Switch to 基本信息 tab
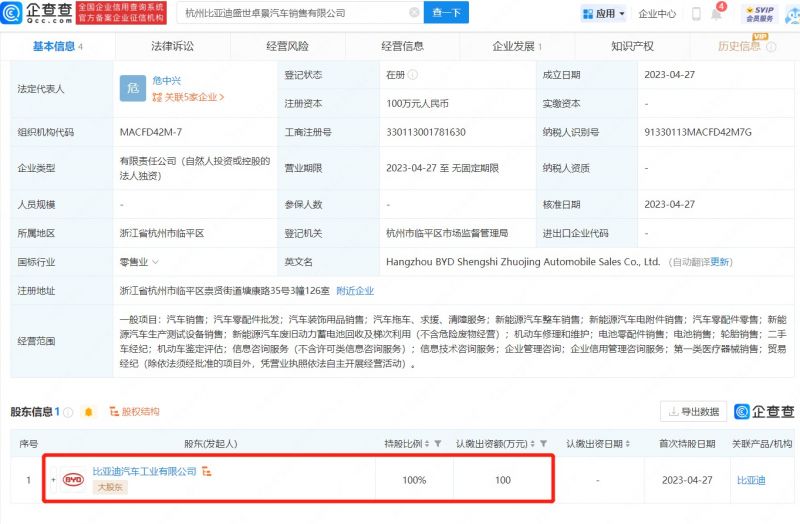Viewport: 800px width, 524px height. click(57, 46)
